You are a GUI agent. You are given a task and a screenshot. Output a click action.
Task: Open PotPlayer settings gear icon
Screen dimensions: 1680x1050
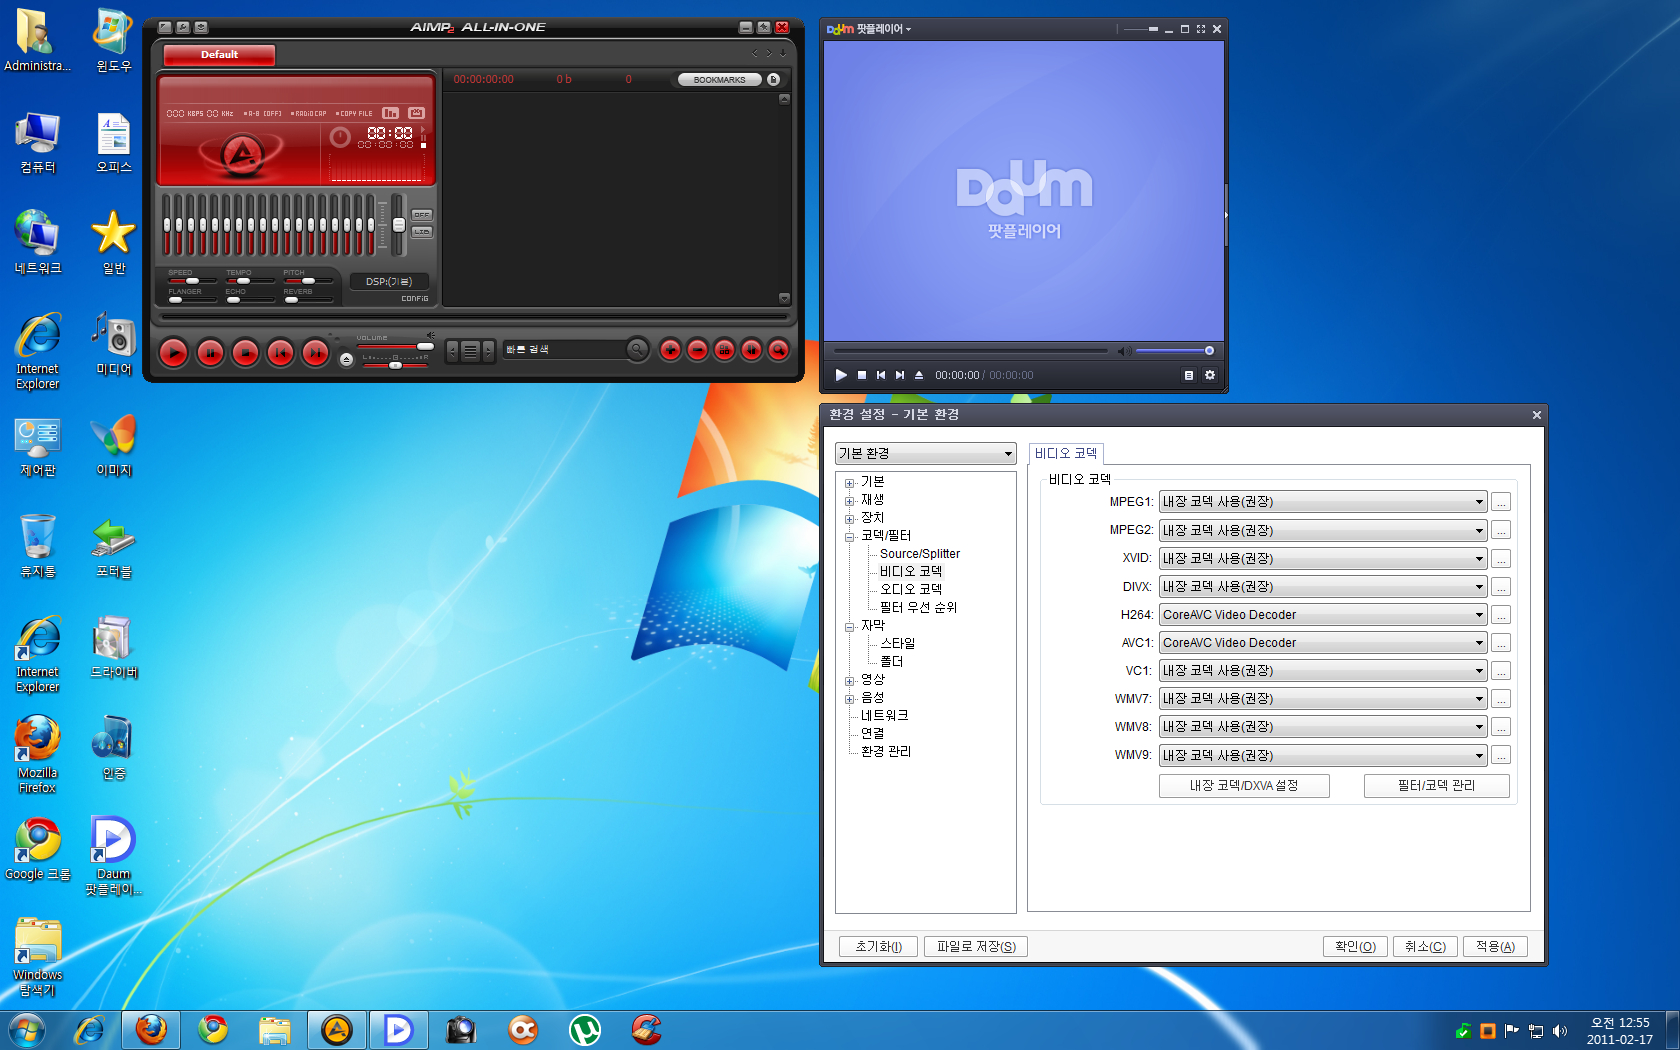pyautogui.click(x=1210, y=375)
